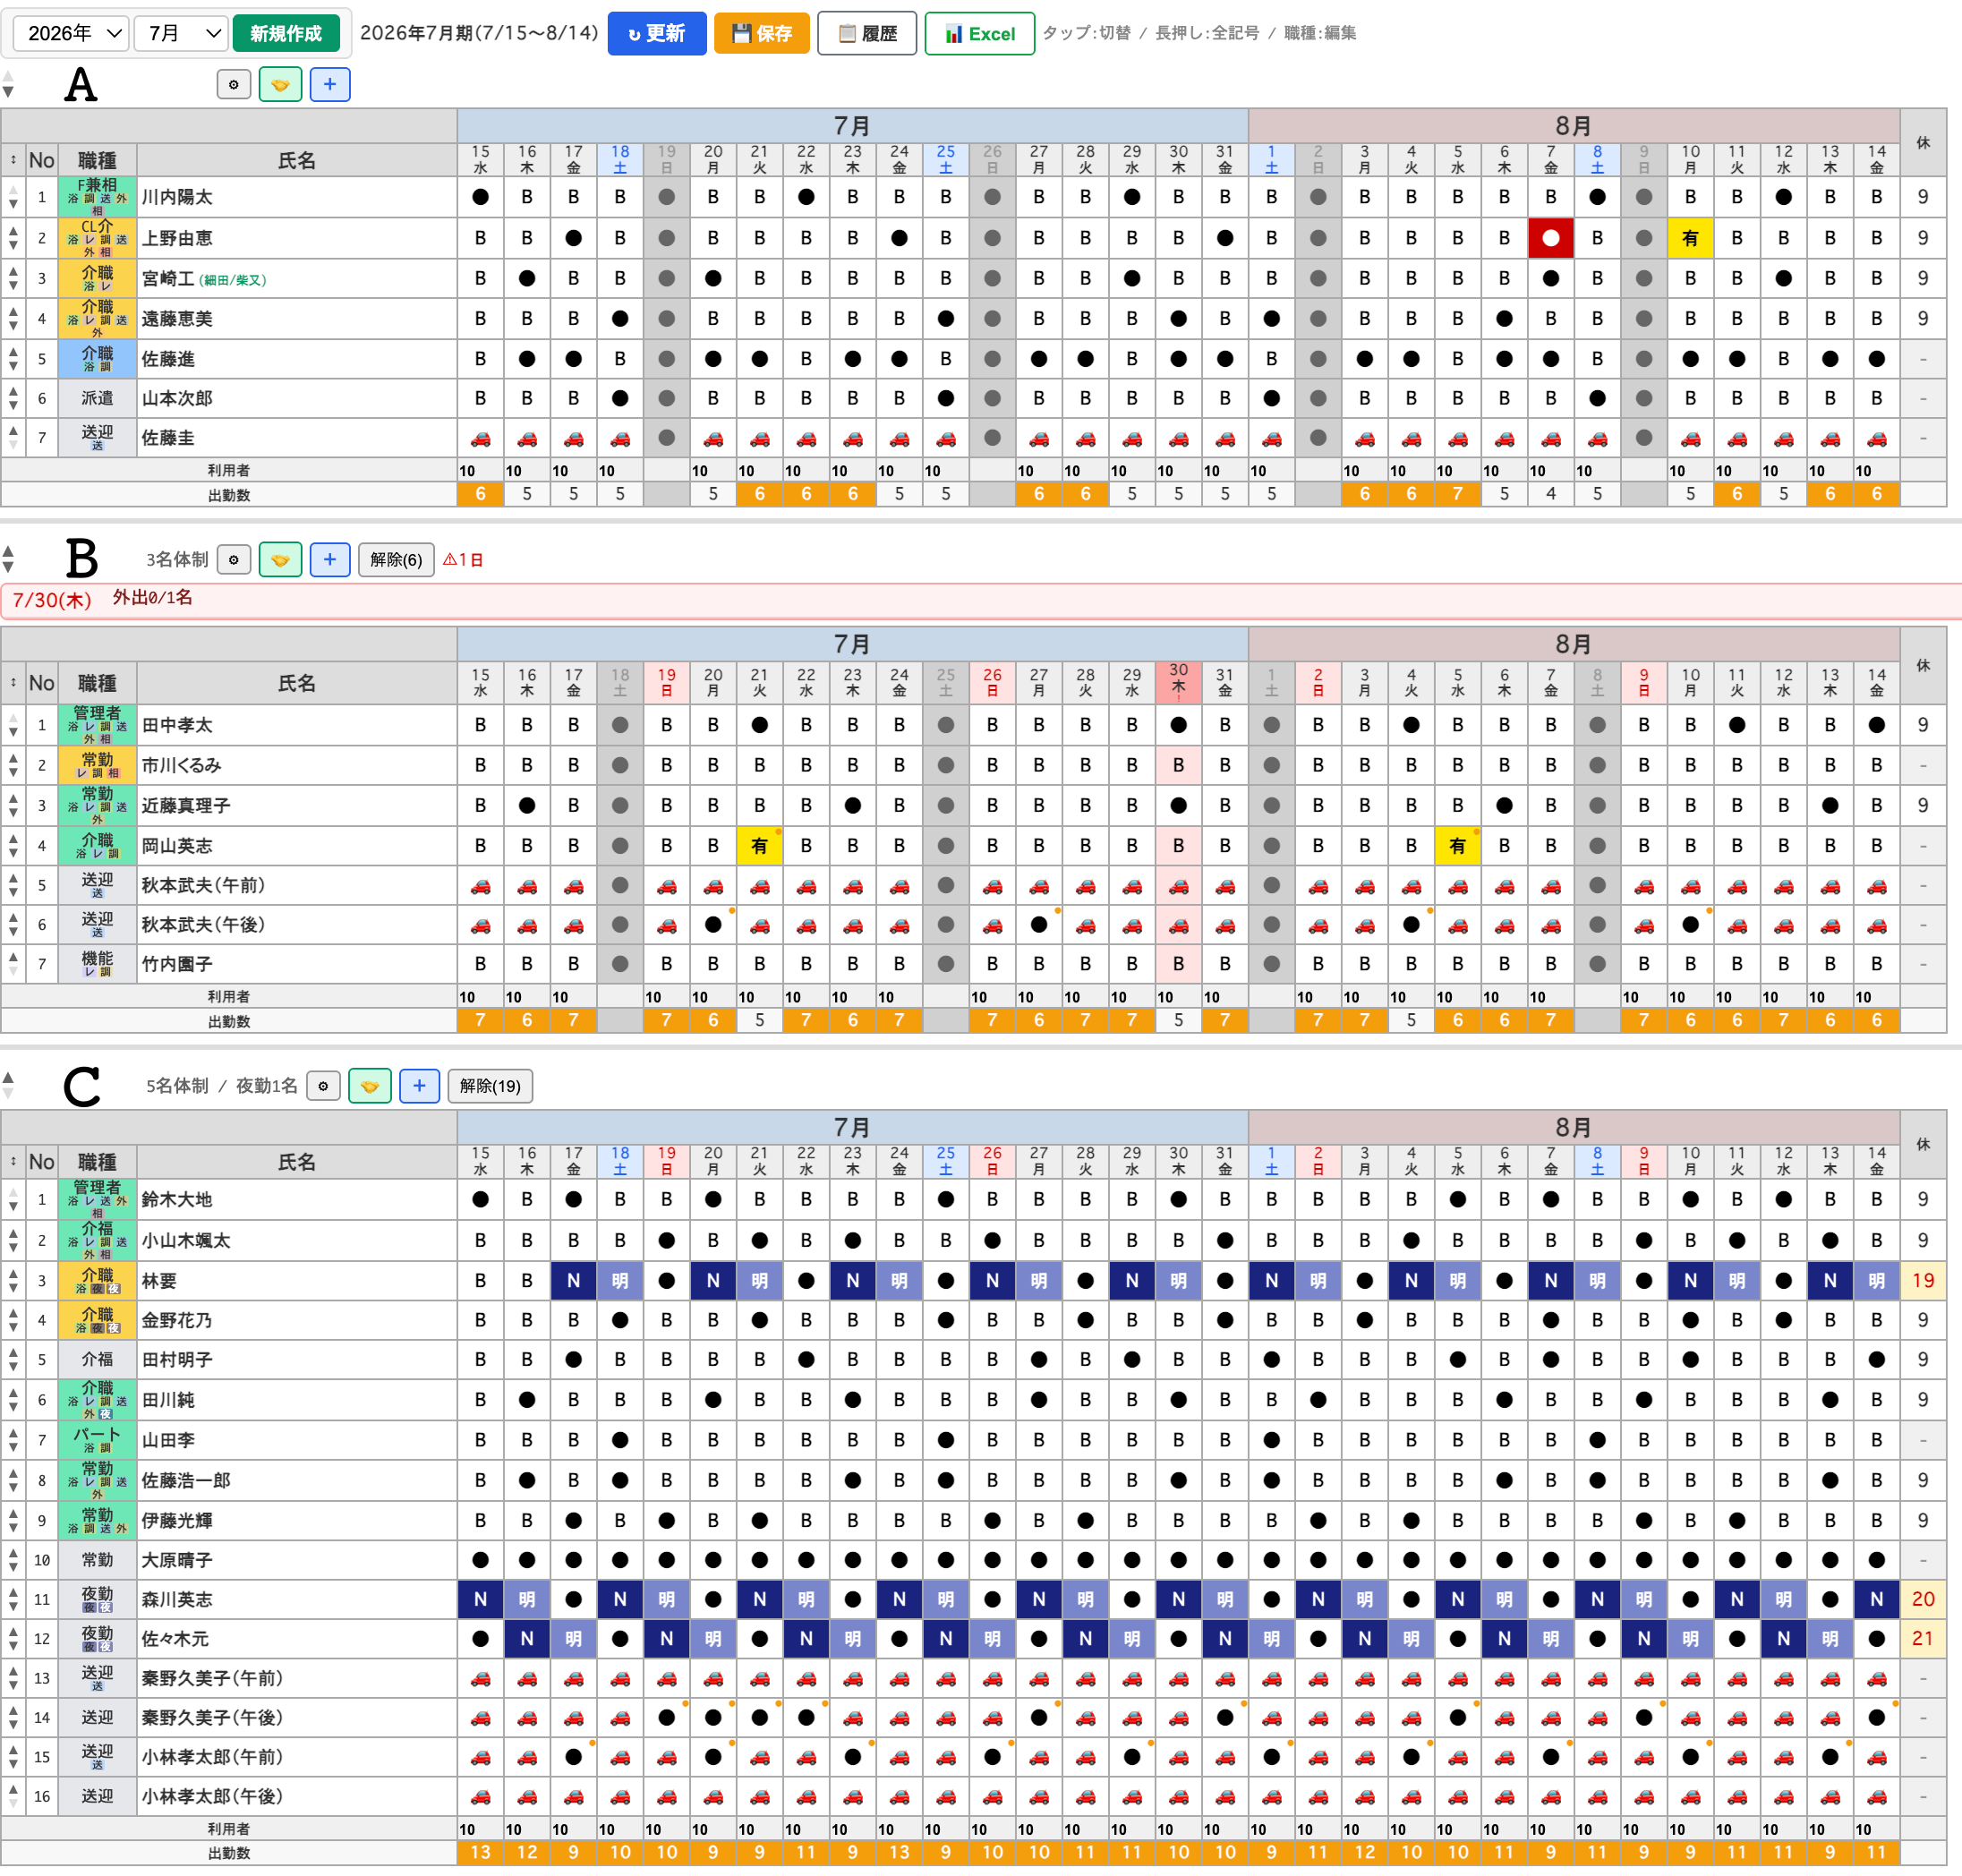Click 7月 month header in group A

click(x=852, y=126)
